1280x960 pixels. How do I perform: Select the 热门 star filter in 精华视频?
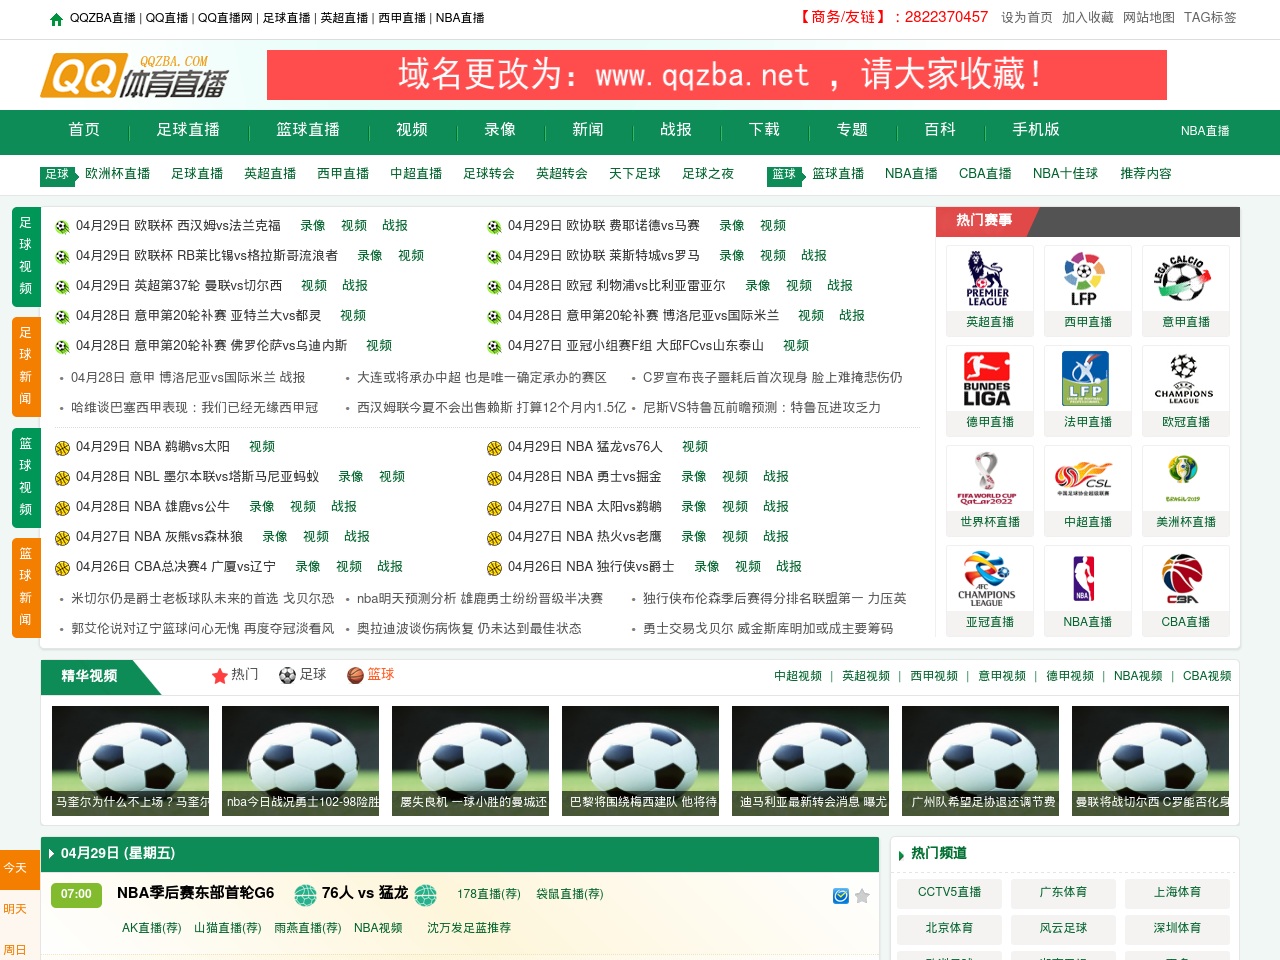point(235,675)
